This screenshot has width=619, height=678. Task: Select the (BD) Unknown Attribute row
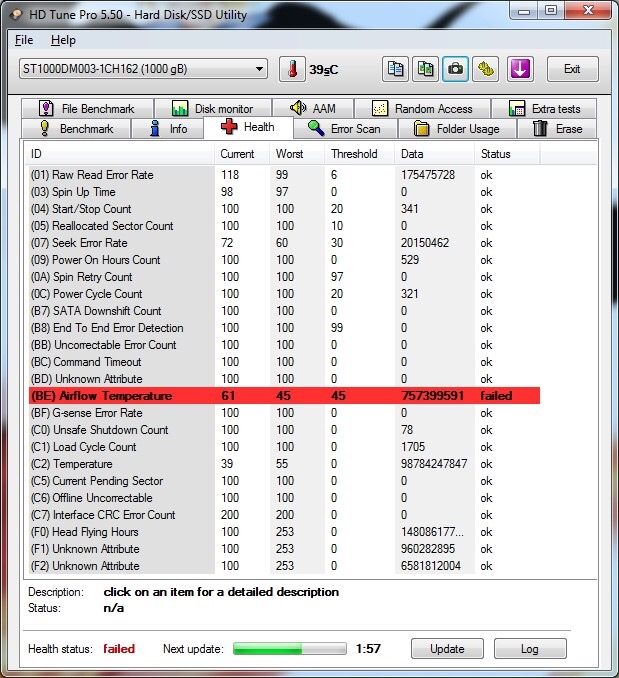point(284,379)
